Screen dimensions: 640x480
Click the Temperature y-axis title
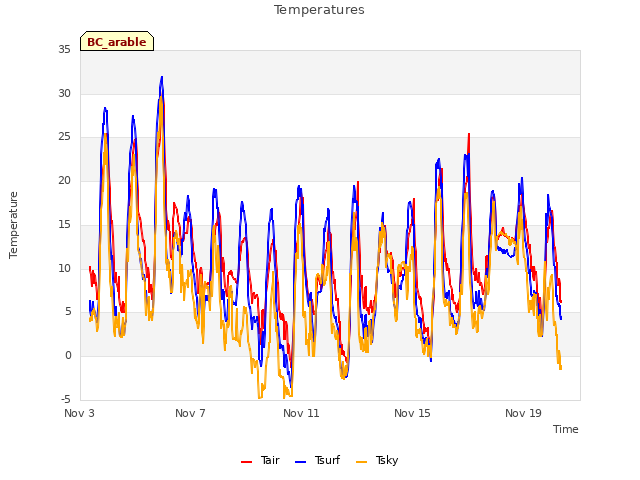13,225
